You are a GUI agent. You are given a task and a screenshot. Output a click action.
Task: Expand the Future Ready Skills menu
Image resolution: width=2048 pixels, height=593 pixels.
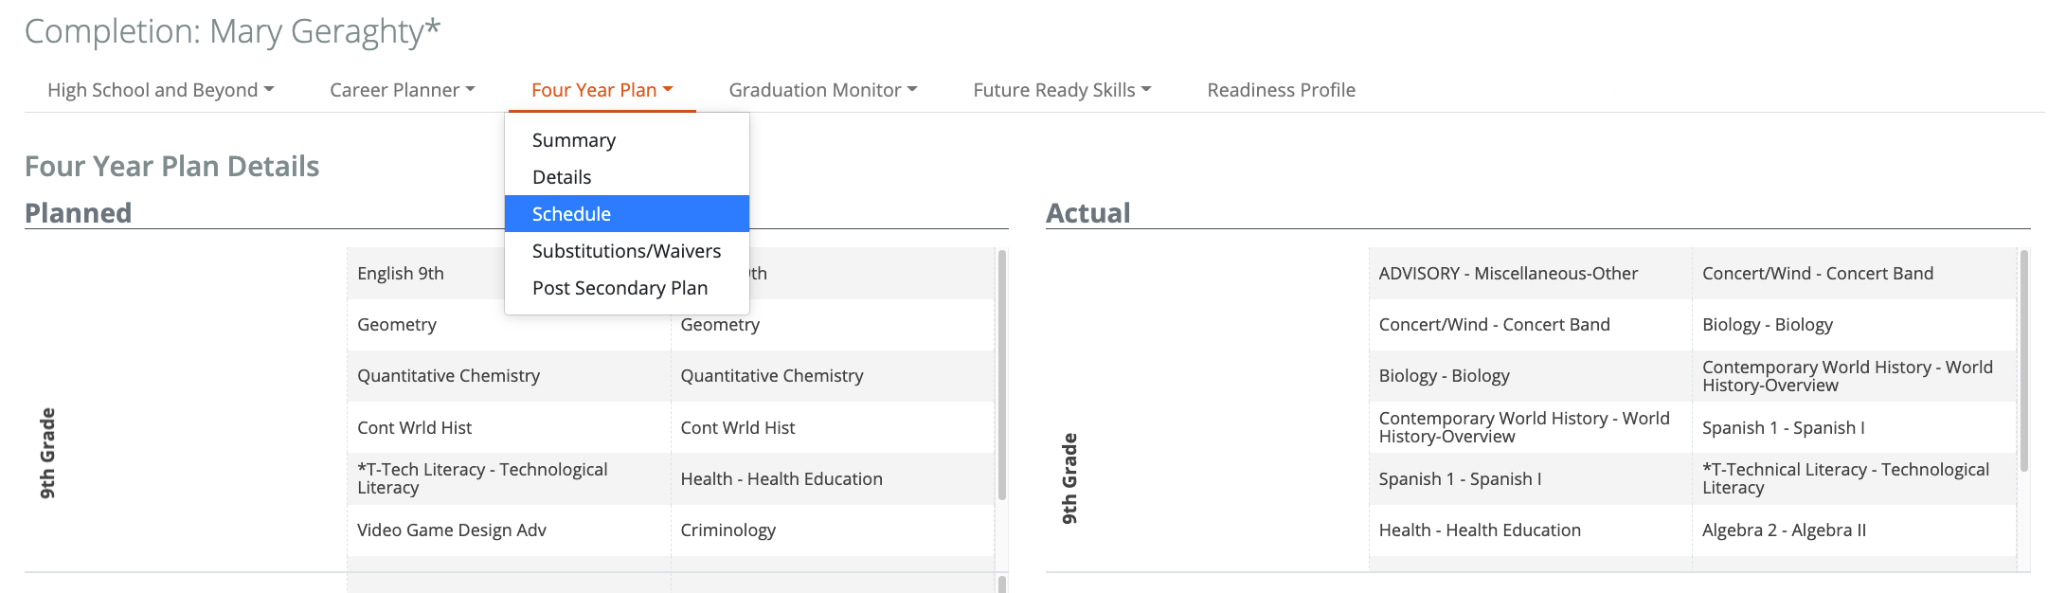tap(1061, 90)
